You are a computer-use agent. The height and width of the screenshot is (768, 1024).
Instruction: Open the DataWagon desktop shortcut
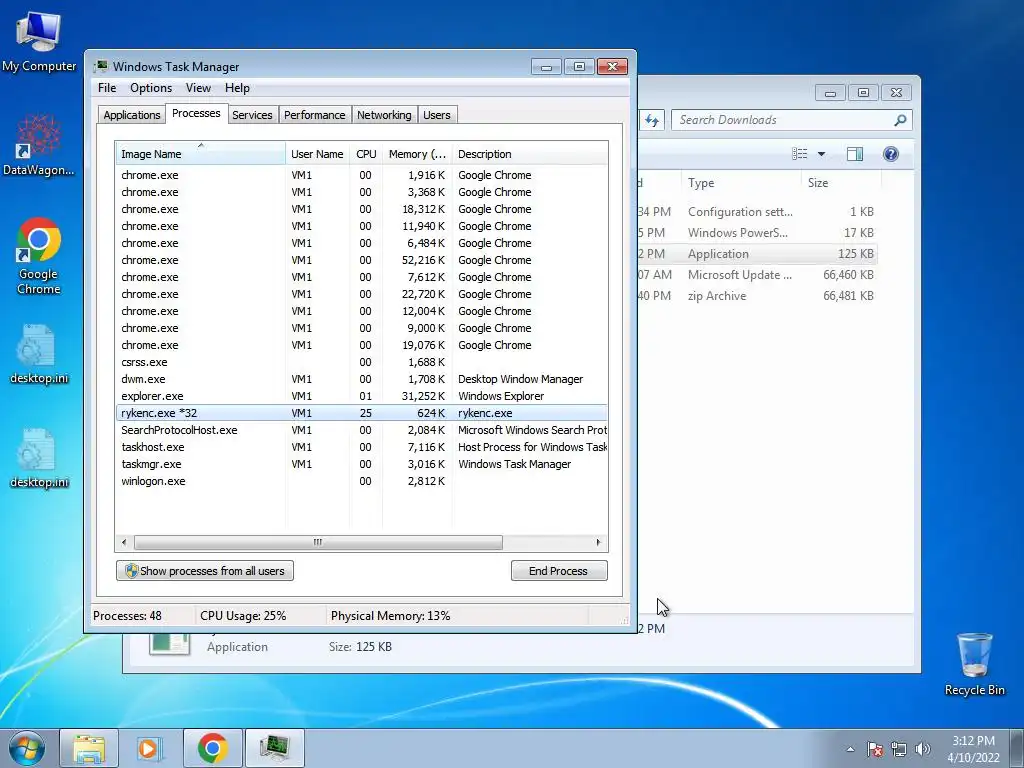[x=39, y=145]
